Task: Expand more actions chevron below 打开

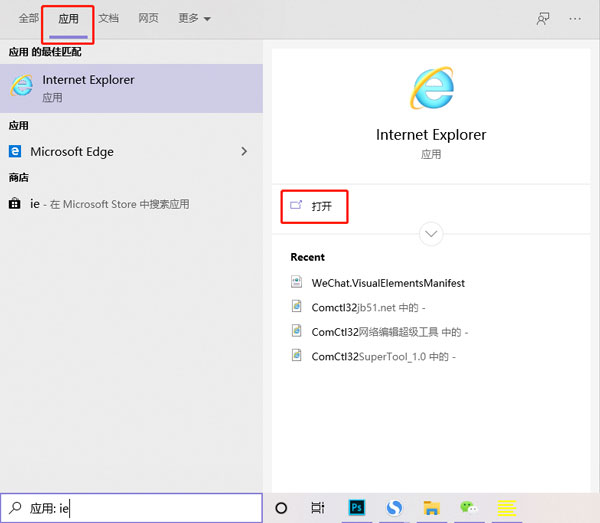Action: pyautogui.click(x=431, y=234)
